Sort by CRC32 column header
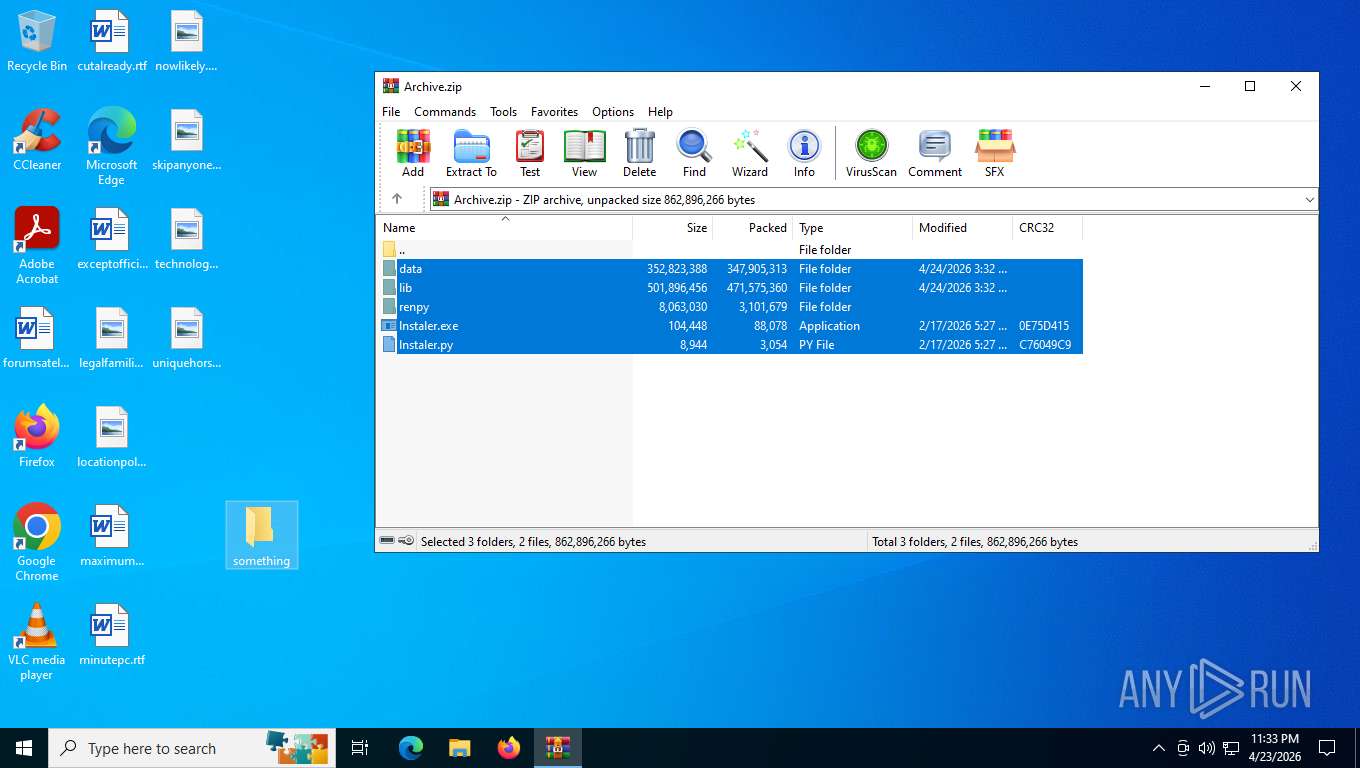Screen dimensions: 1360x768 1047,228
